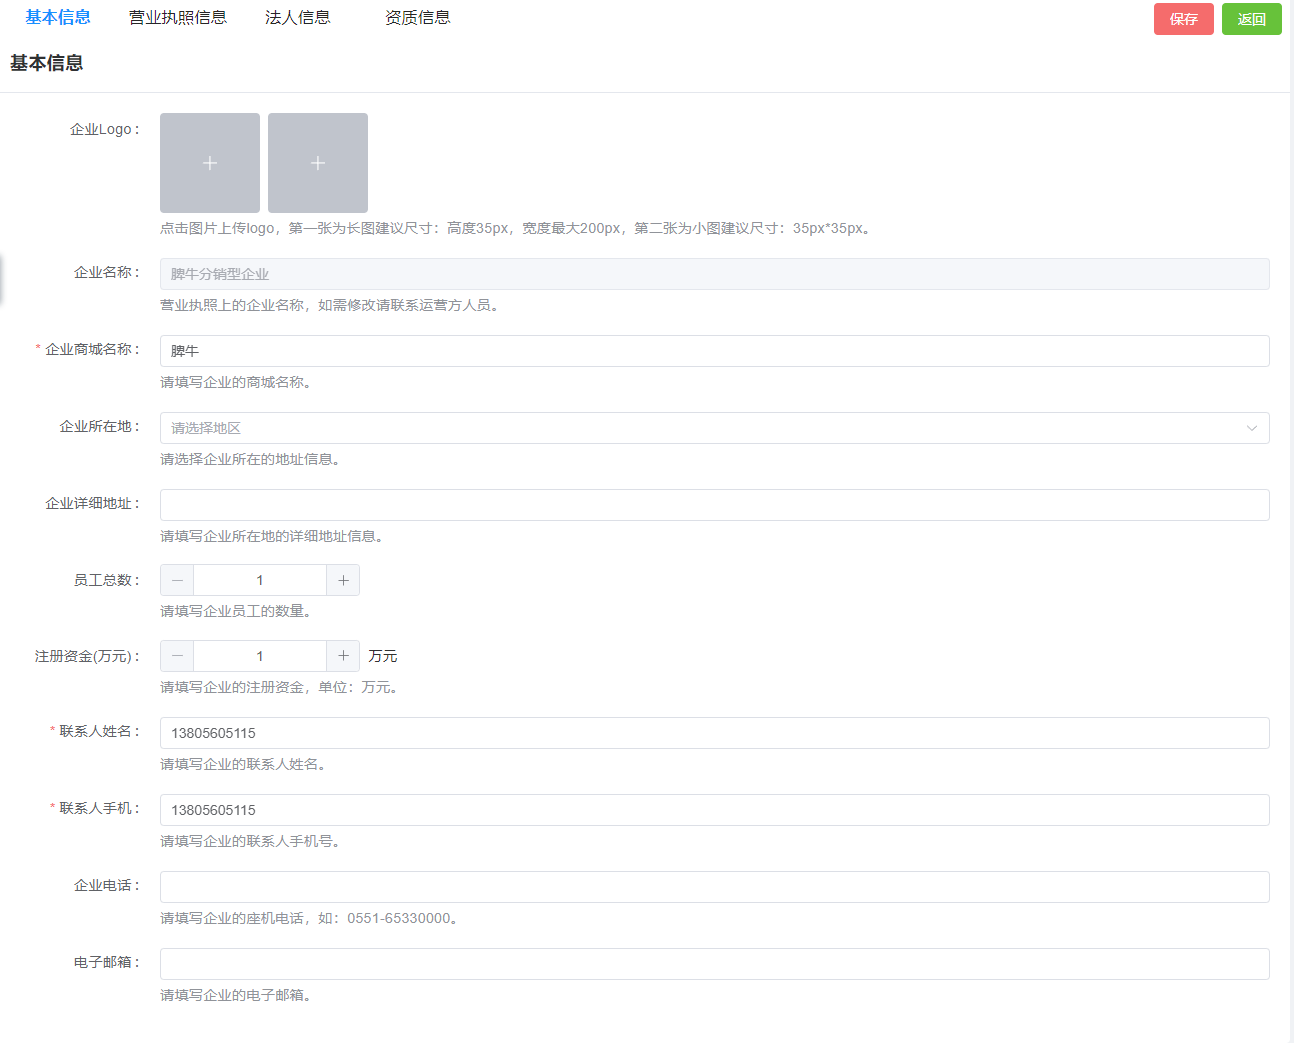Click the disabled 企业名称 field

(715, 274)
